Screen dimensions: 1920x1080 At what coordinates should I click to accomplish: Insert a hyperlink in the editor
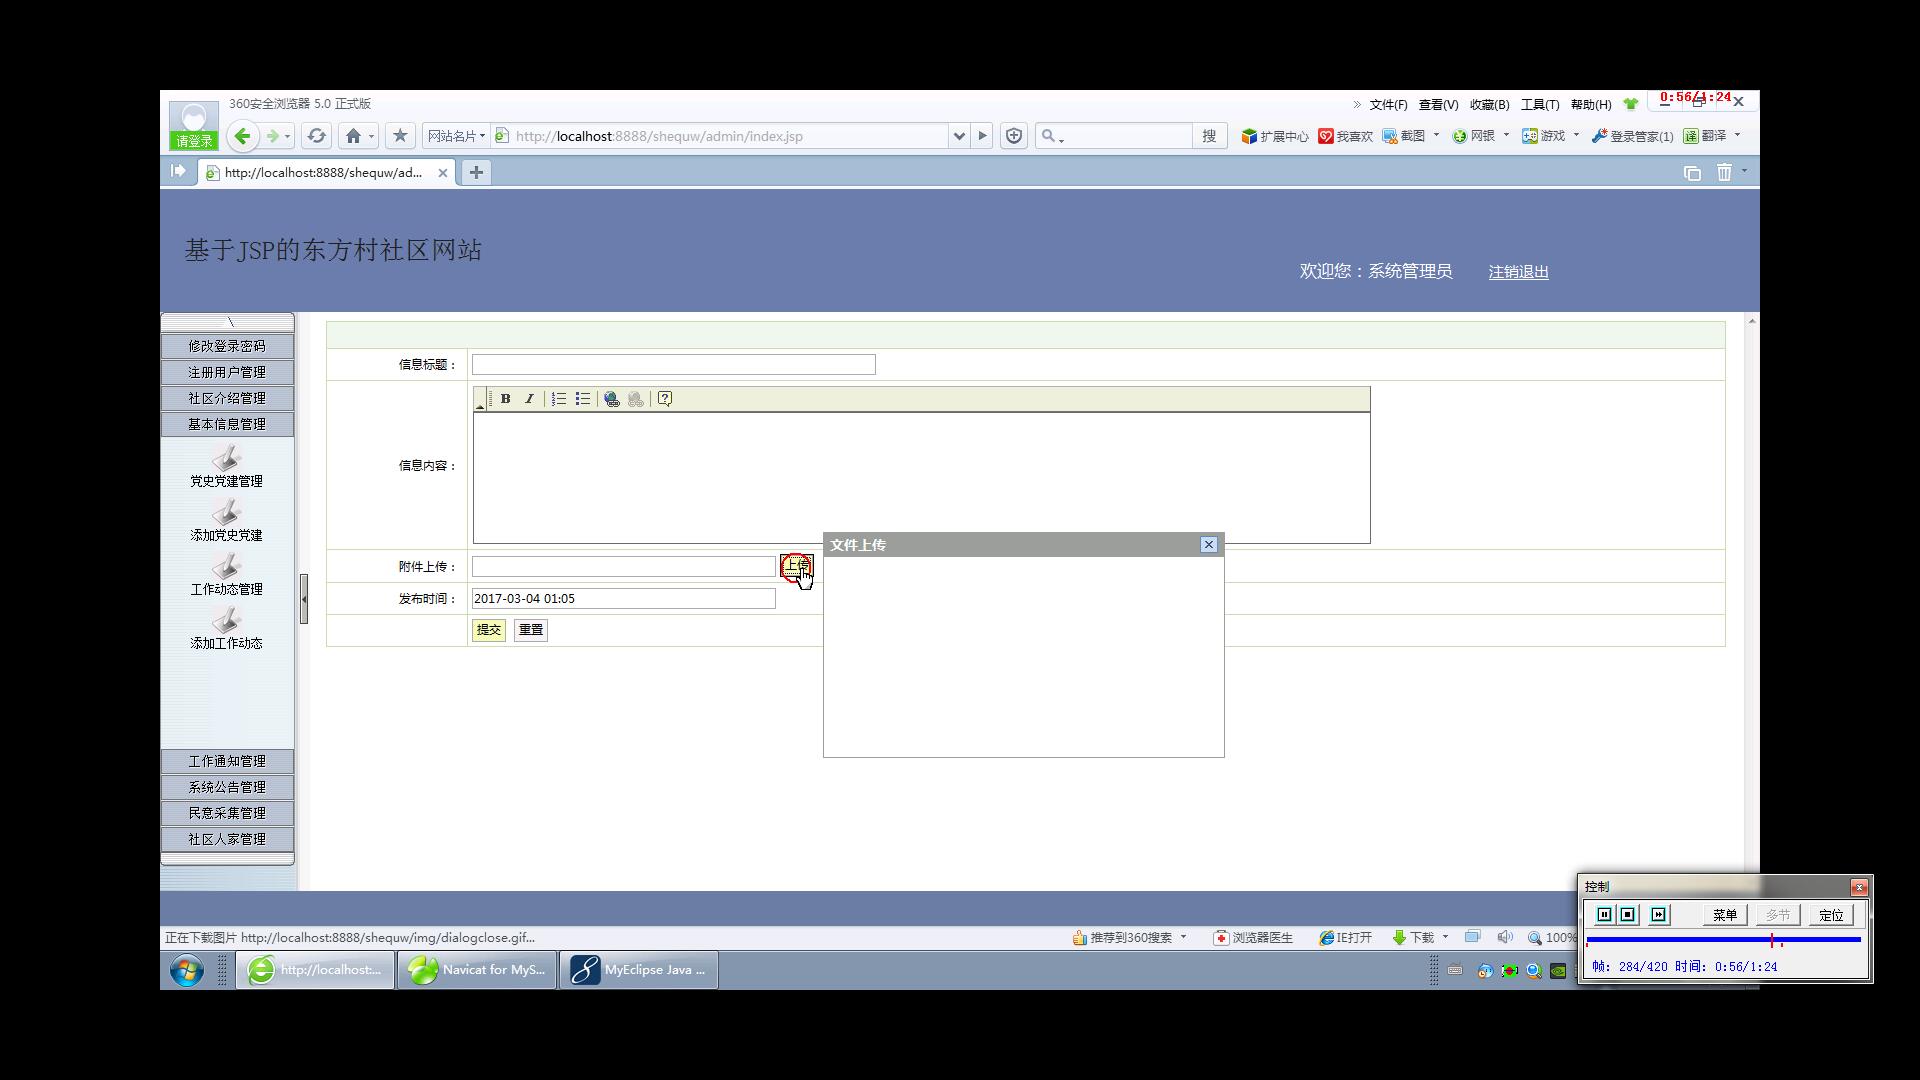[612, 399]
